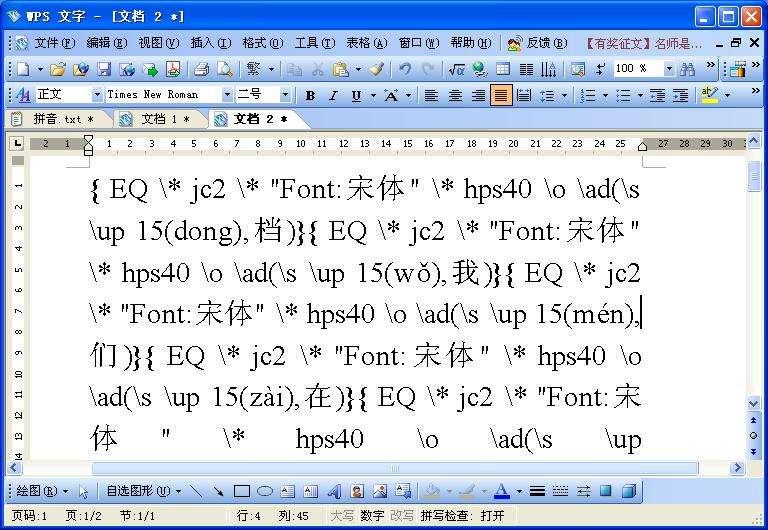Open the font size dropdown showing 二号
Viewport: 768px width, 530px height.
tap(285, 95)
